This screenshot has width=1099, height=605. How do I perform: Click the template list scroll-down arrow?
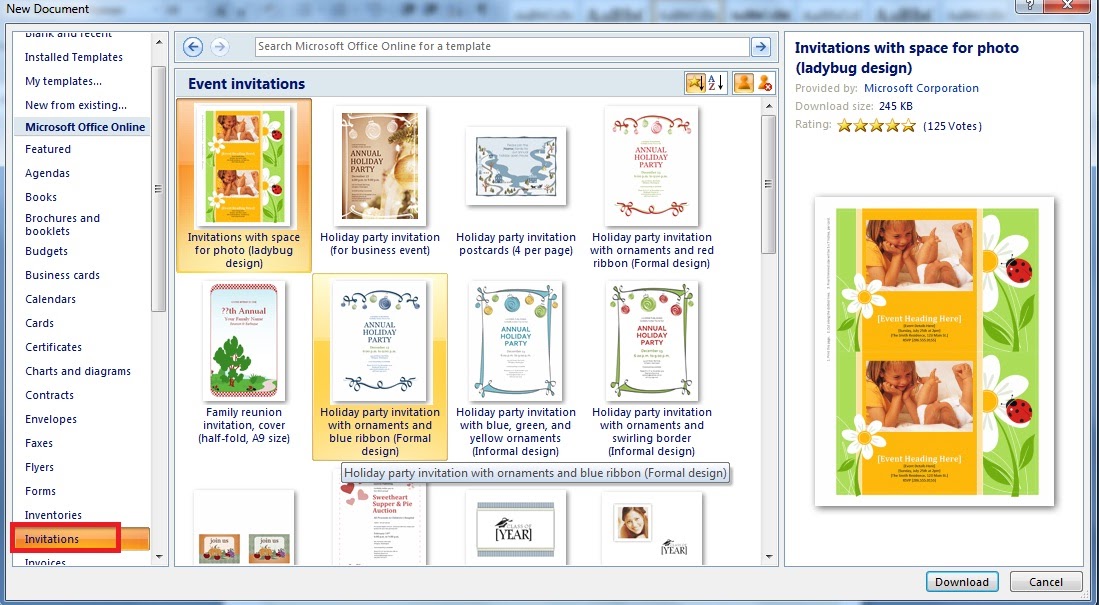[768, 557]
